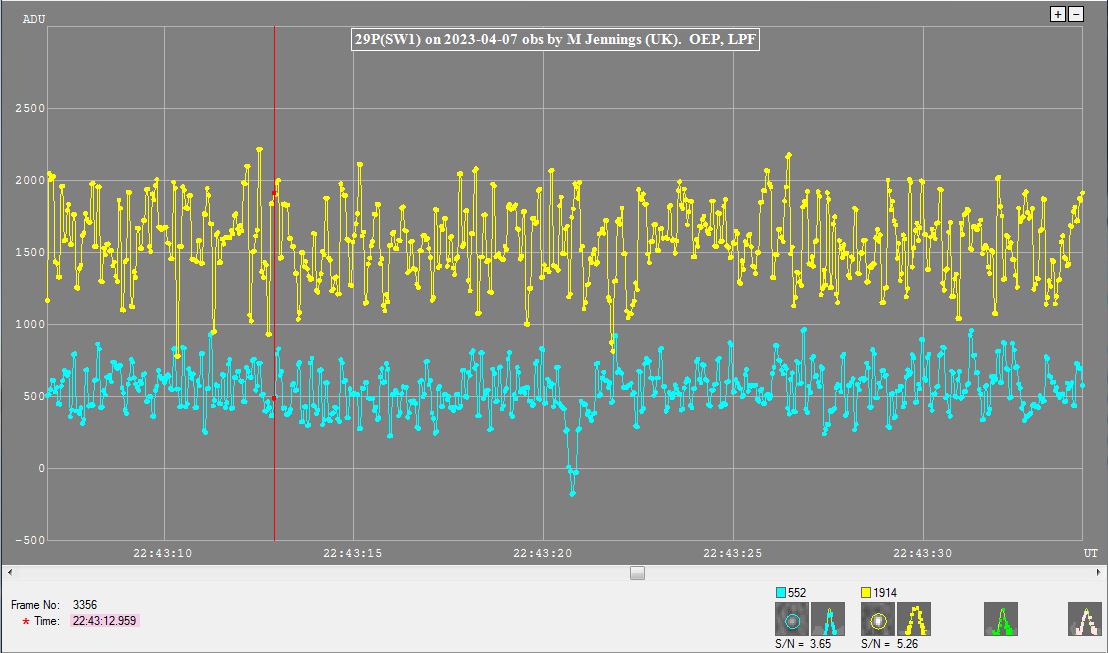Viewport: 1108px width, 653px height.
Task: Open the cyan target star thumbnail
Action: click(x=791, y=619)
